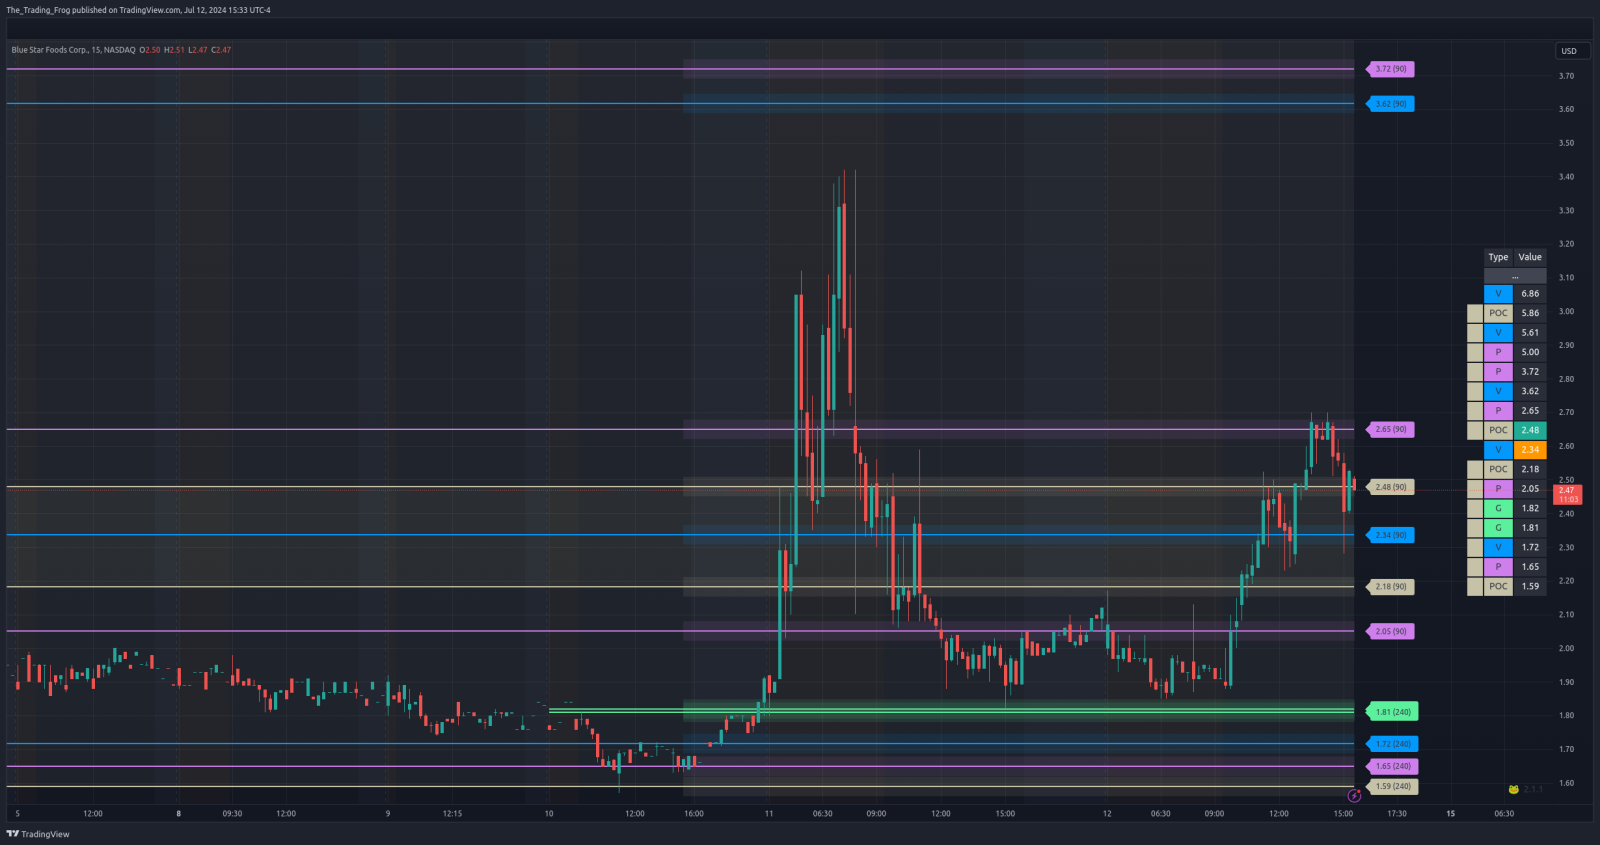Image resolution: width=1600 pixels, height=845 pixels.
Task: Click the 1.81 (240) green level label
Action: [x=1392, y=712]
